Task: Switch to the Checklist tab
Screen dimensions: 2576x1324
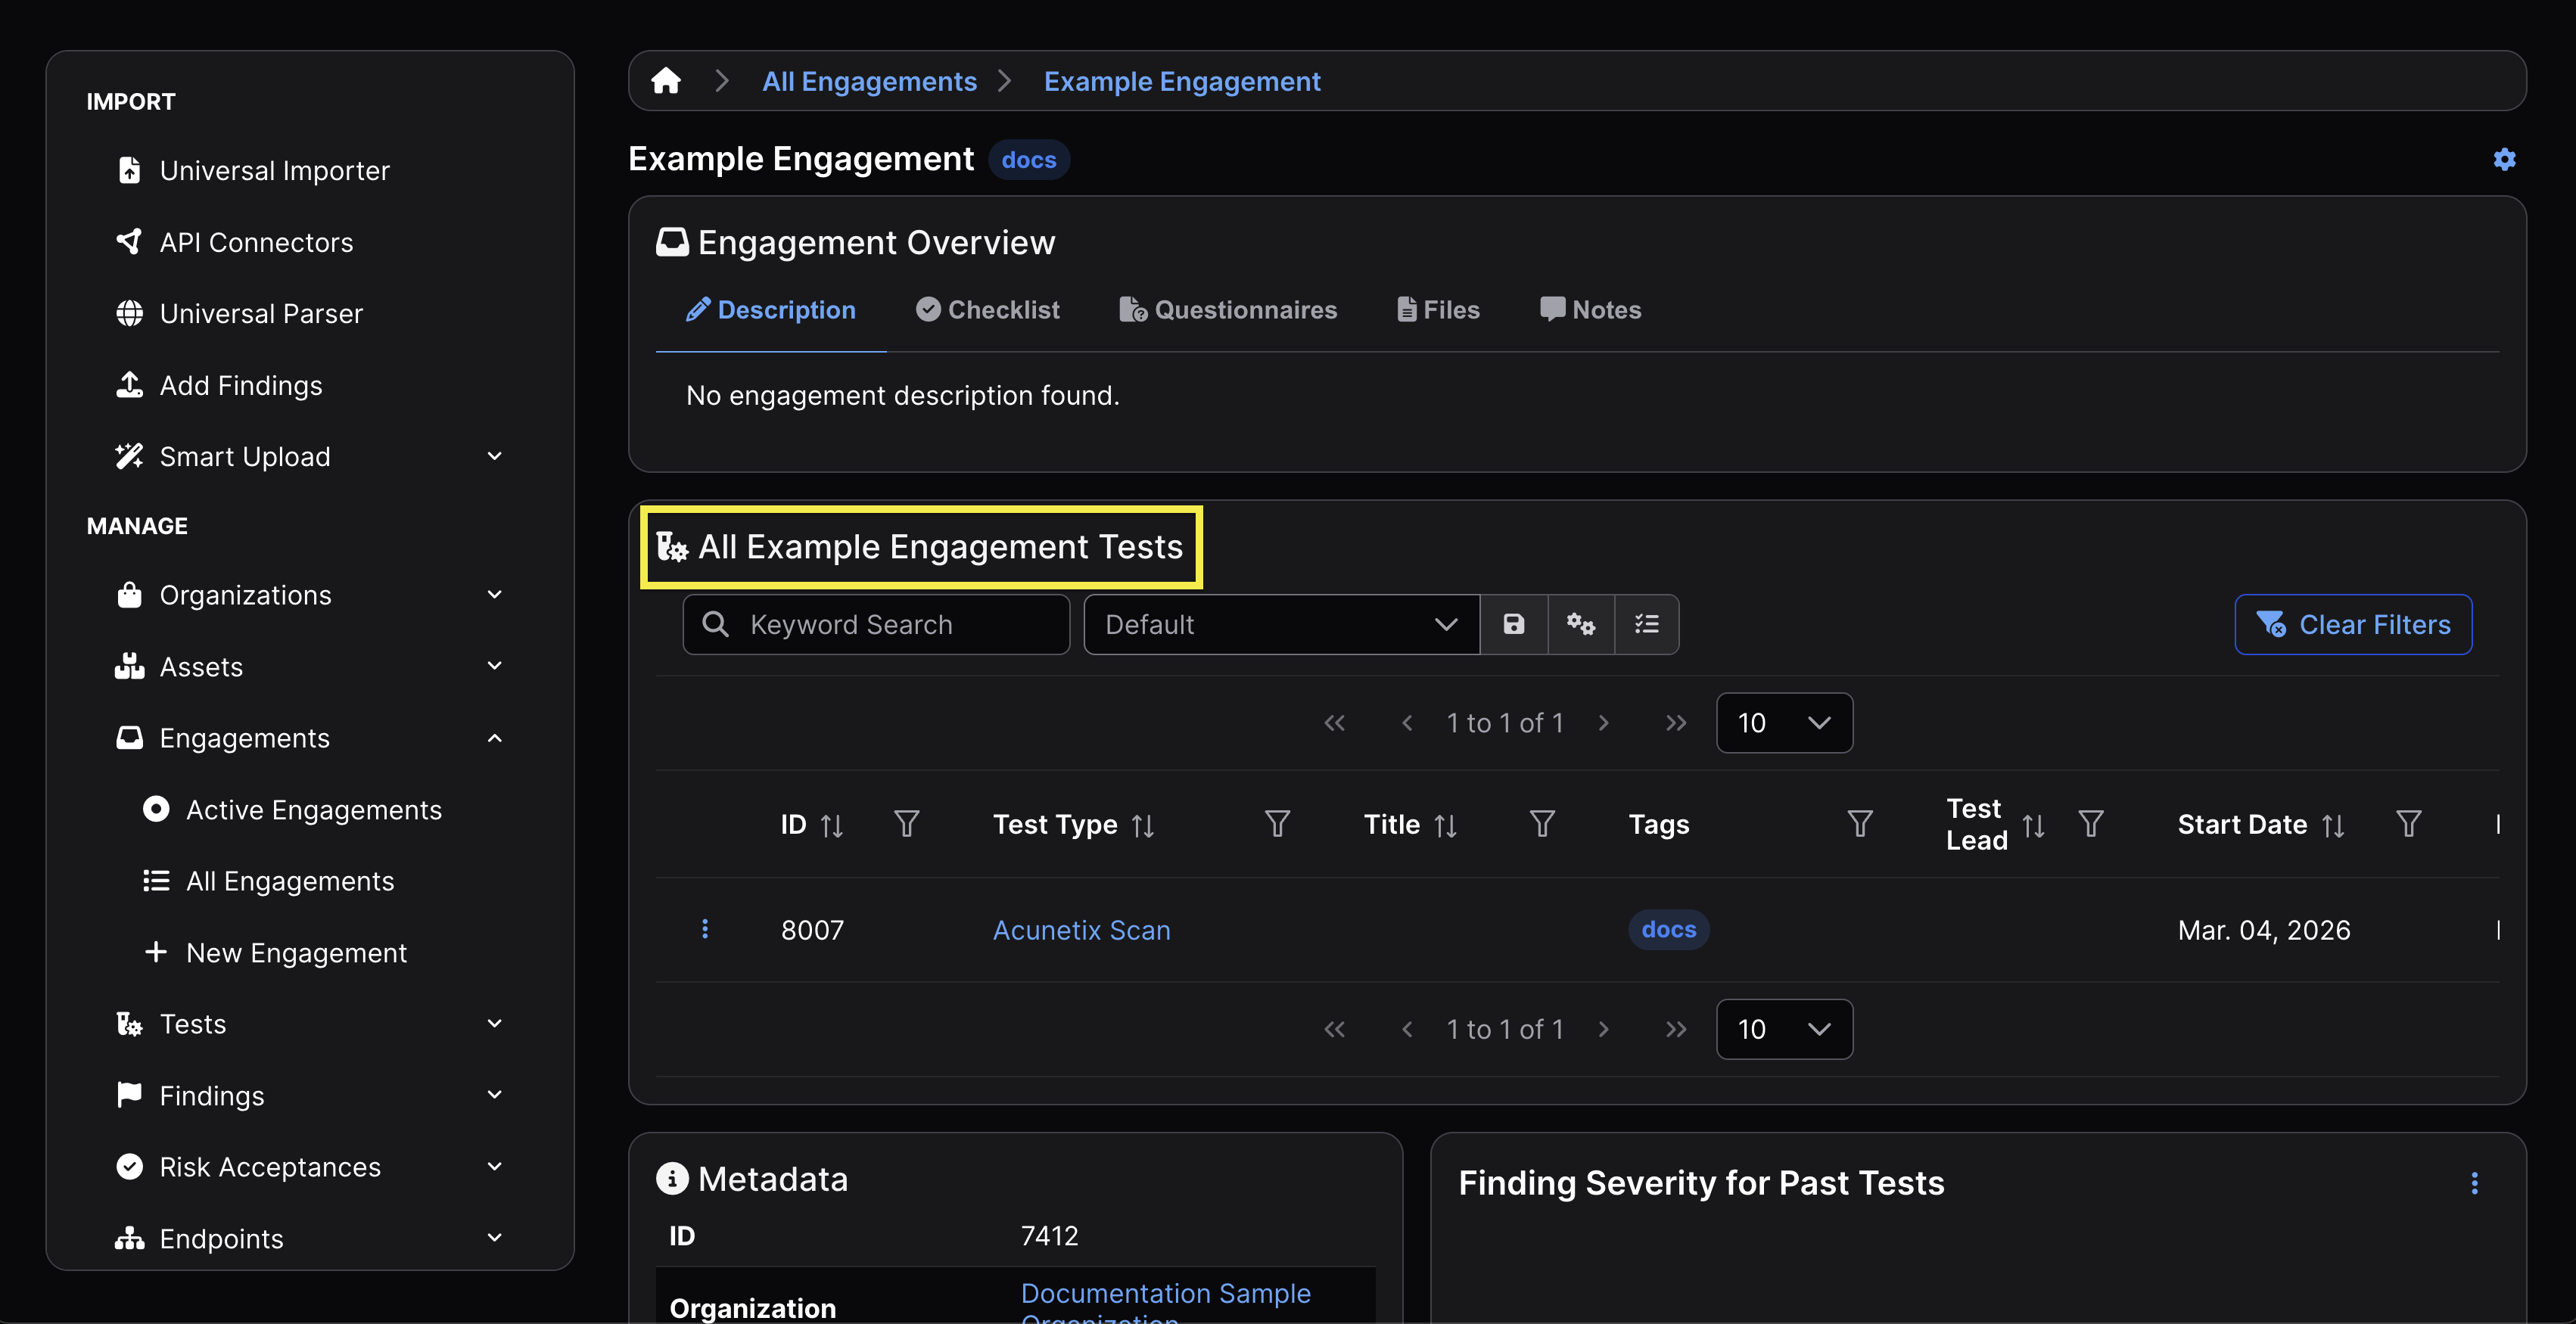Action: click(x=987, y=310)
